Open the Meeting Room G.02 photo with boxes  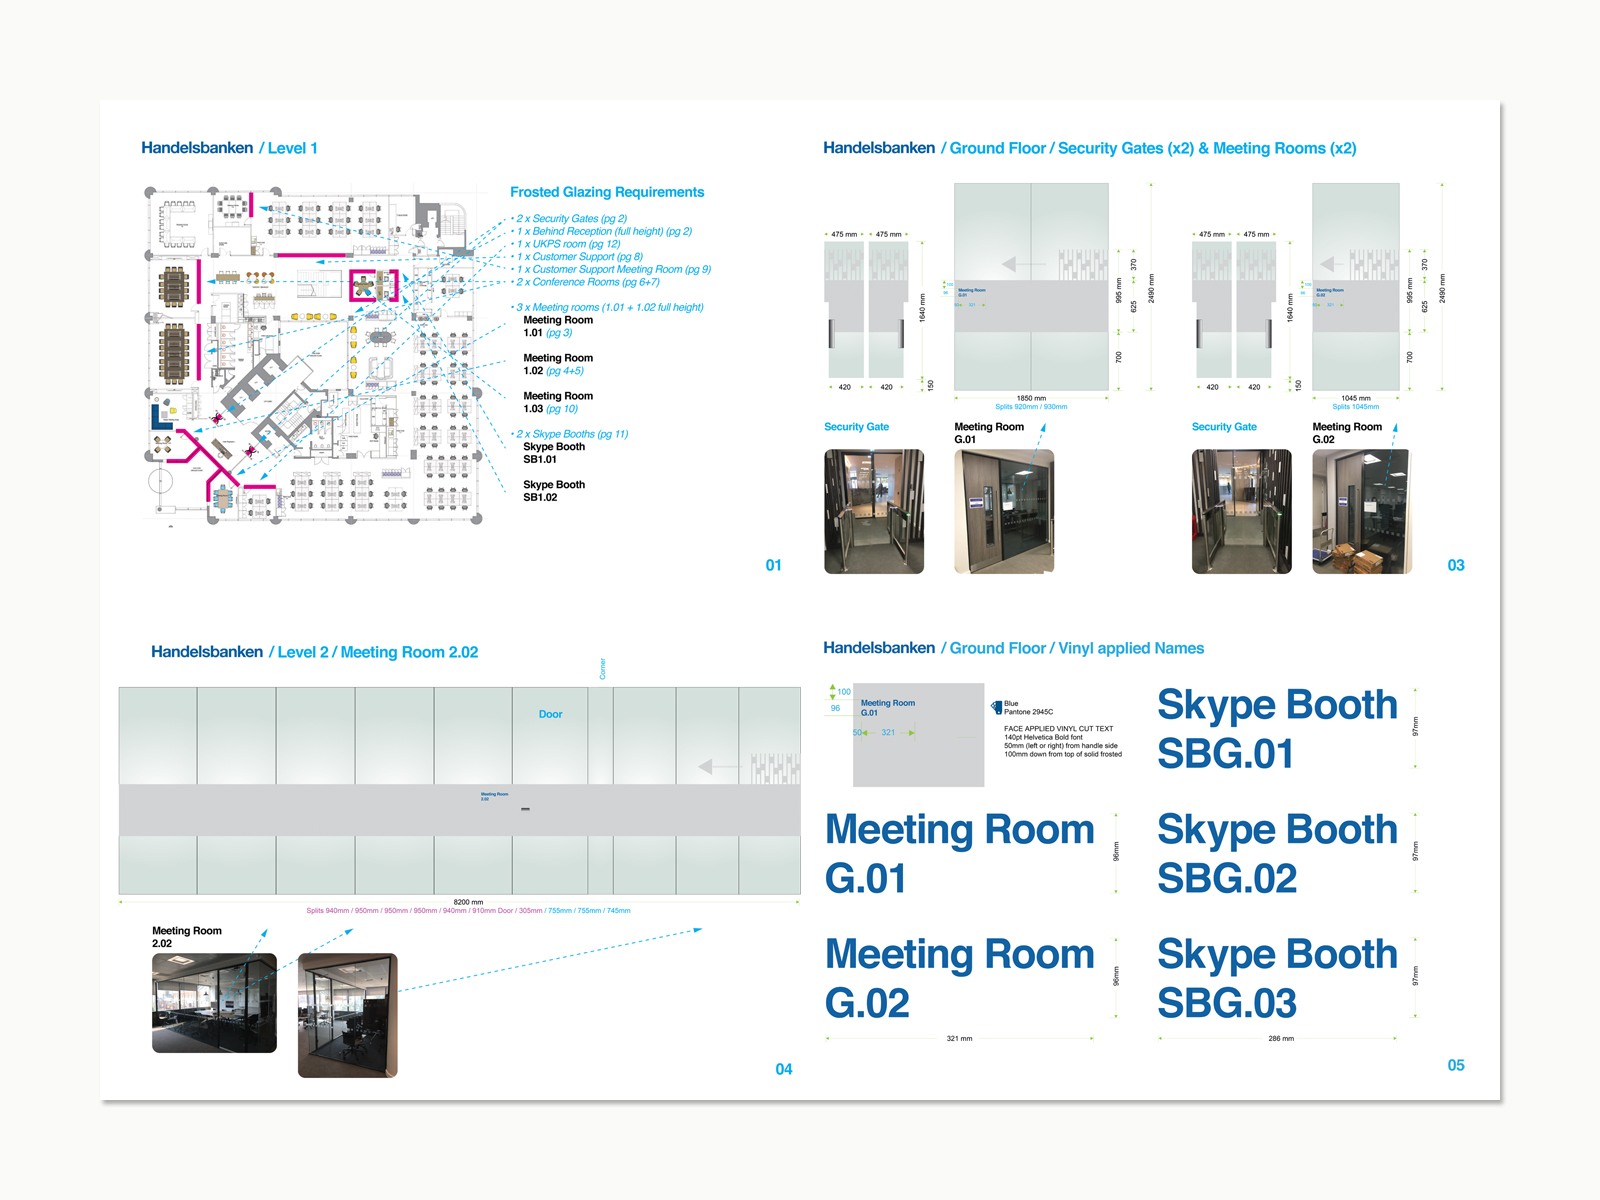click(1362, 511)
